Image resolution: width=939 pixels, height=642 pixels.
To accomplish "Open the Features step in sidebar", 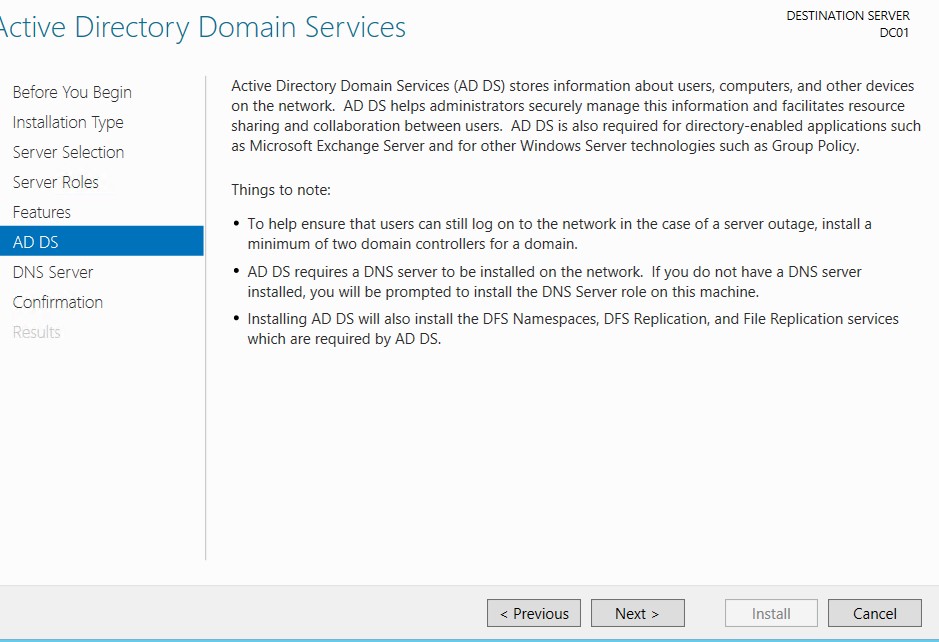I will pos(41,212).
